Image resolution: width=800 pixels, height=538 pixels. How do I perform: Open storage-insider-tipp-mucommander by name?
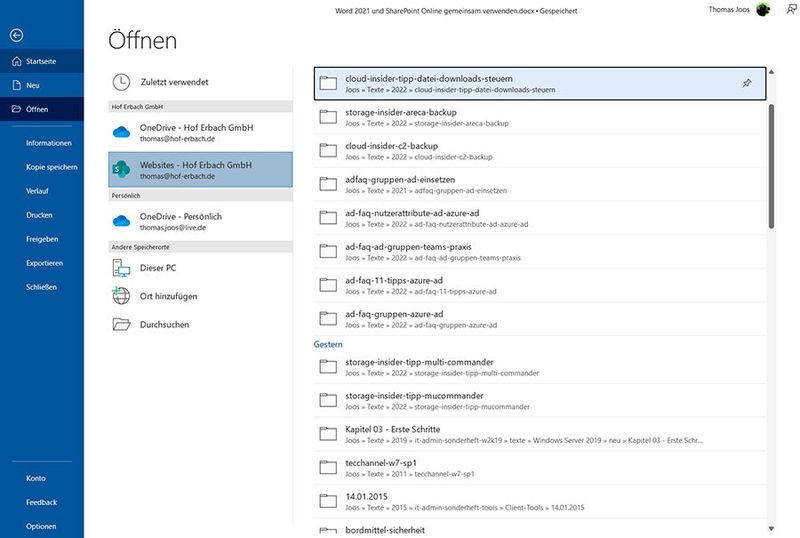(414, 396)
